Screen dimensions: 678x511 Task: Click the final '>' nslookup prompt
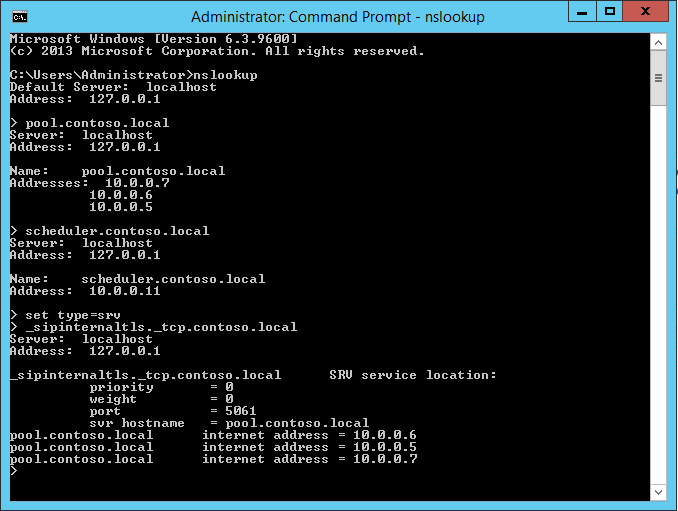pos(14,471)
